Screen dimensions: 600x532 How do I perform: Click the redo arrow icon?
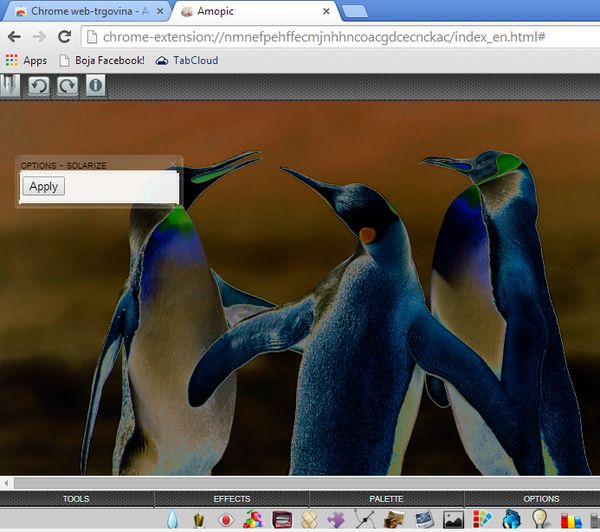(x=67, y=86)
